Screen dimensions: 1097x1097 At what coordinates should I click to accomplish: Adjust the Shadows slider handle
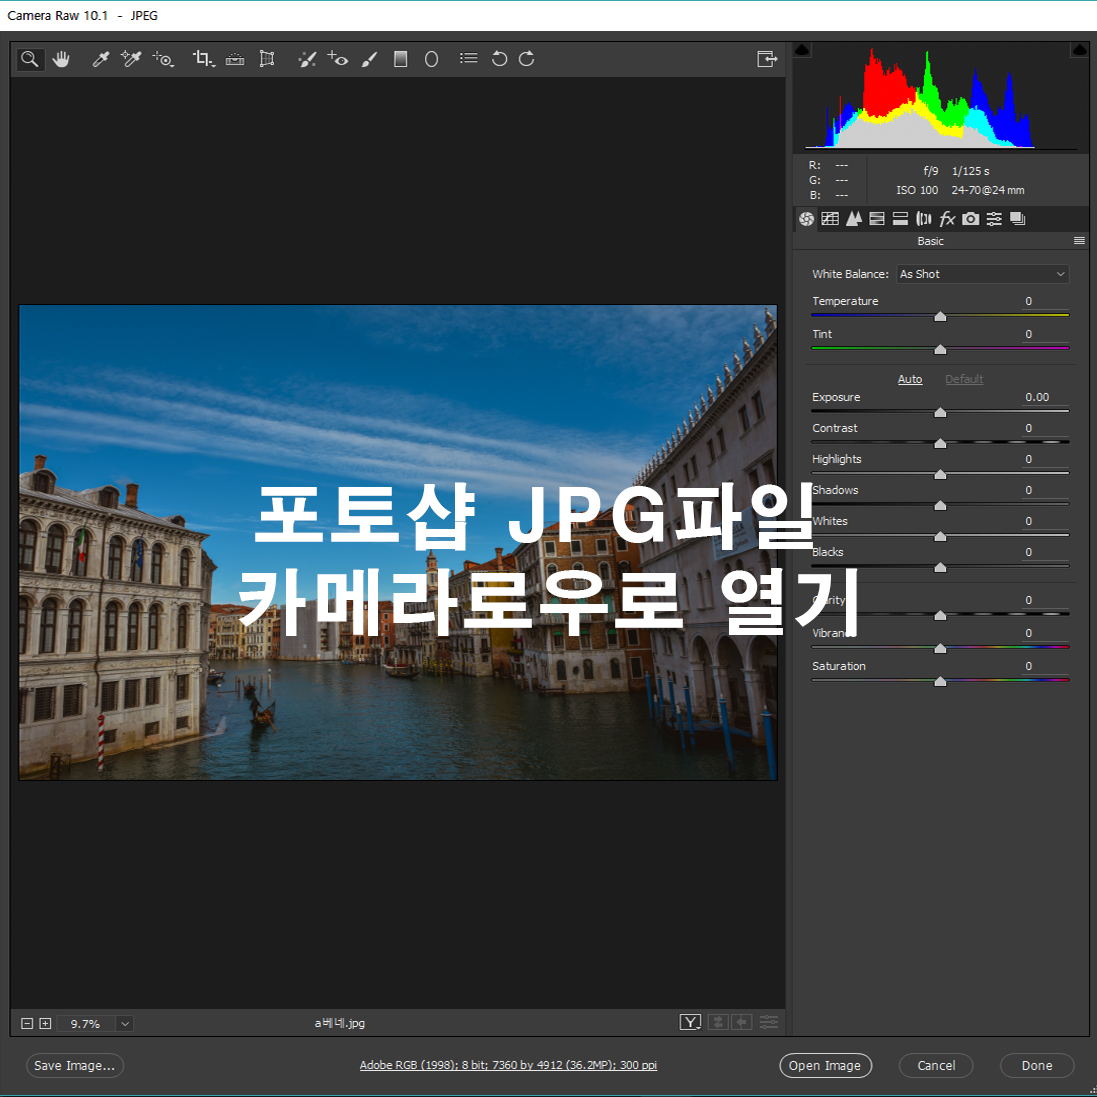click(940, 505)
